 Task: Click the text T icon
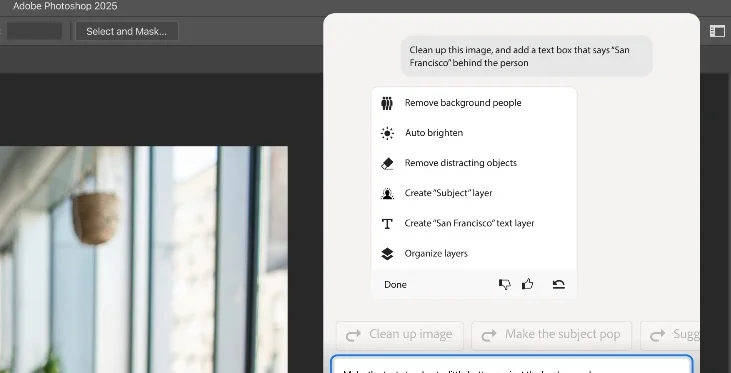point(387,224)
